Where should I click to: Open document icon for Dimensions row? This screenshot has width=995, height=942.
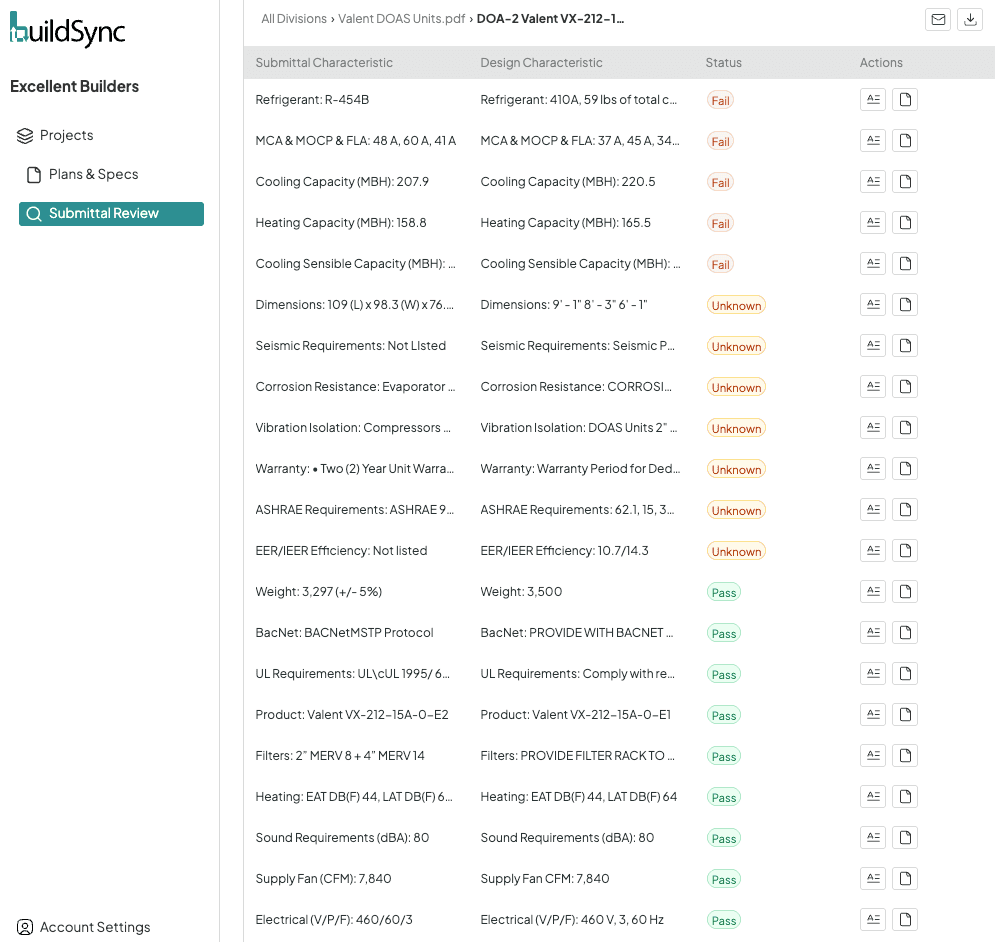pyautogui.click(x=905, y=305)
